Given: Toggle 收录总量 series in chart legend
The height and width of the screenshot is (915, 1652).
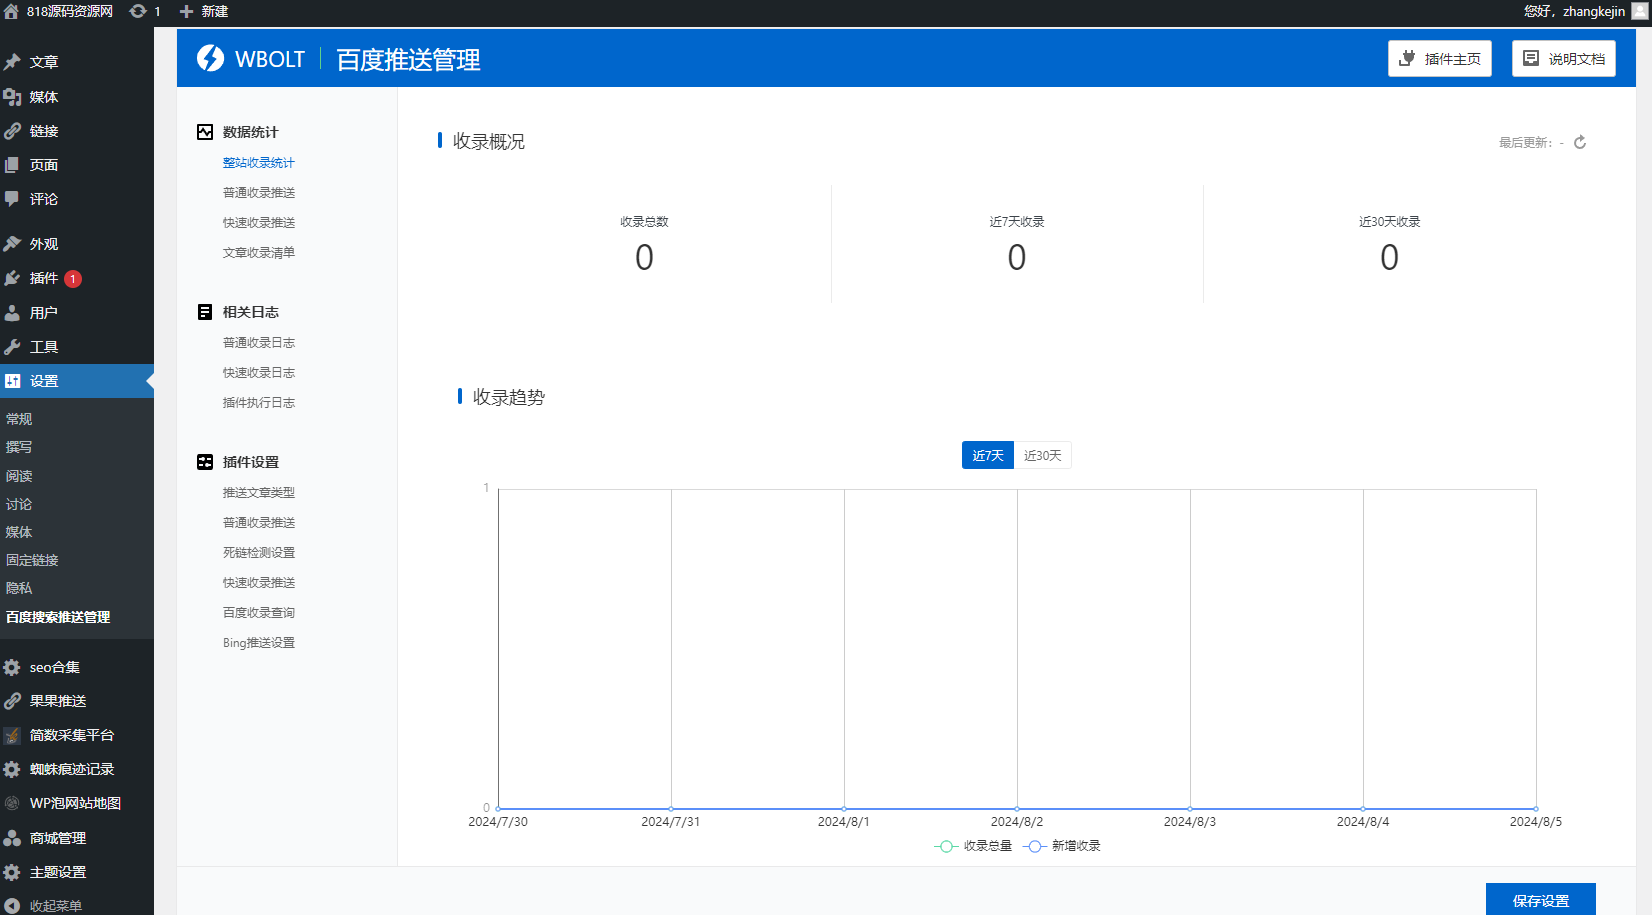Looking at the screenshot, I should [x=973, y=846].
